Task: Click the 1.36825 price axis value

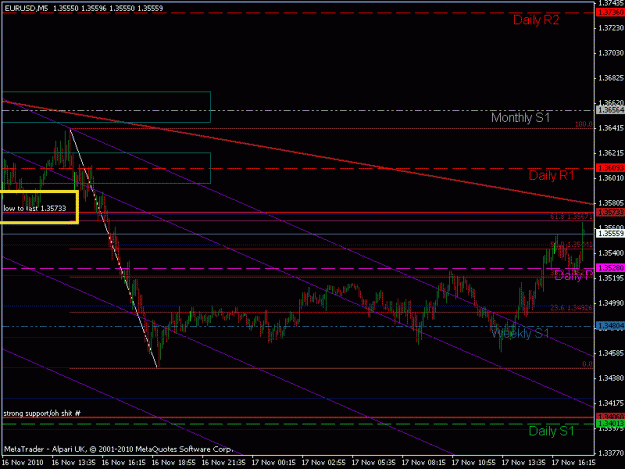Action: (611, 78)
